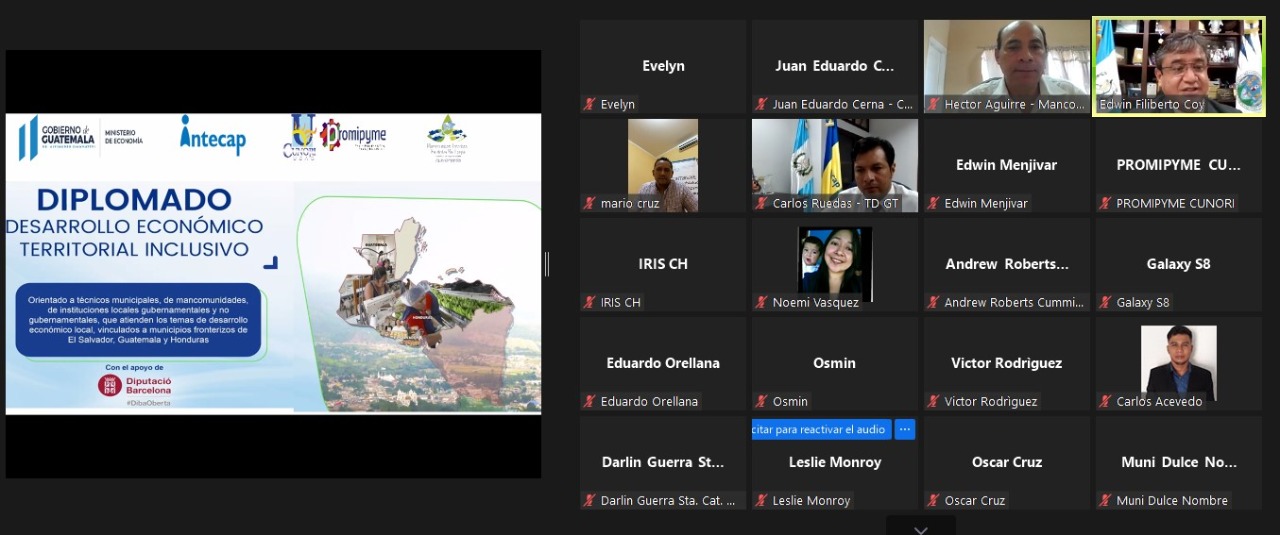Image resolution: width=1280 pixels, height=535 pixels.
Task: Click muted mic icon beside Carlos Acevedo
Action: 1106,401
